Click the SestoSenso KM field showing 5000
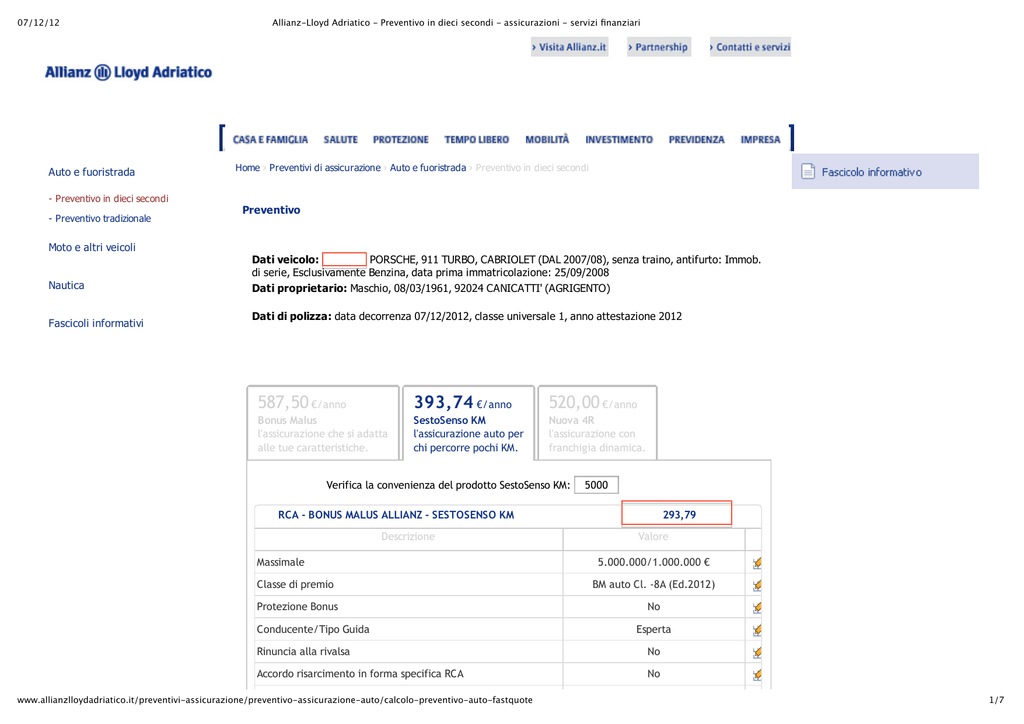The height and width of the screenshot is (724, 1024). pyautogui.click(x=596, y=485)
